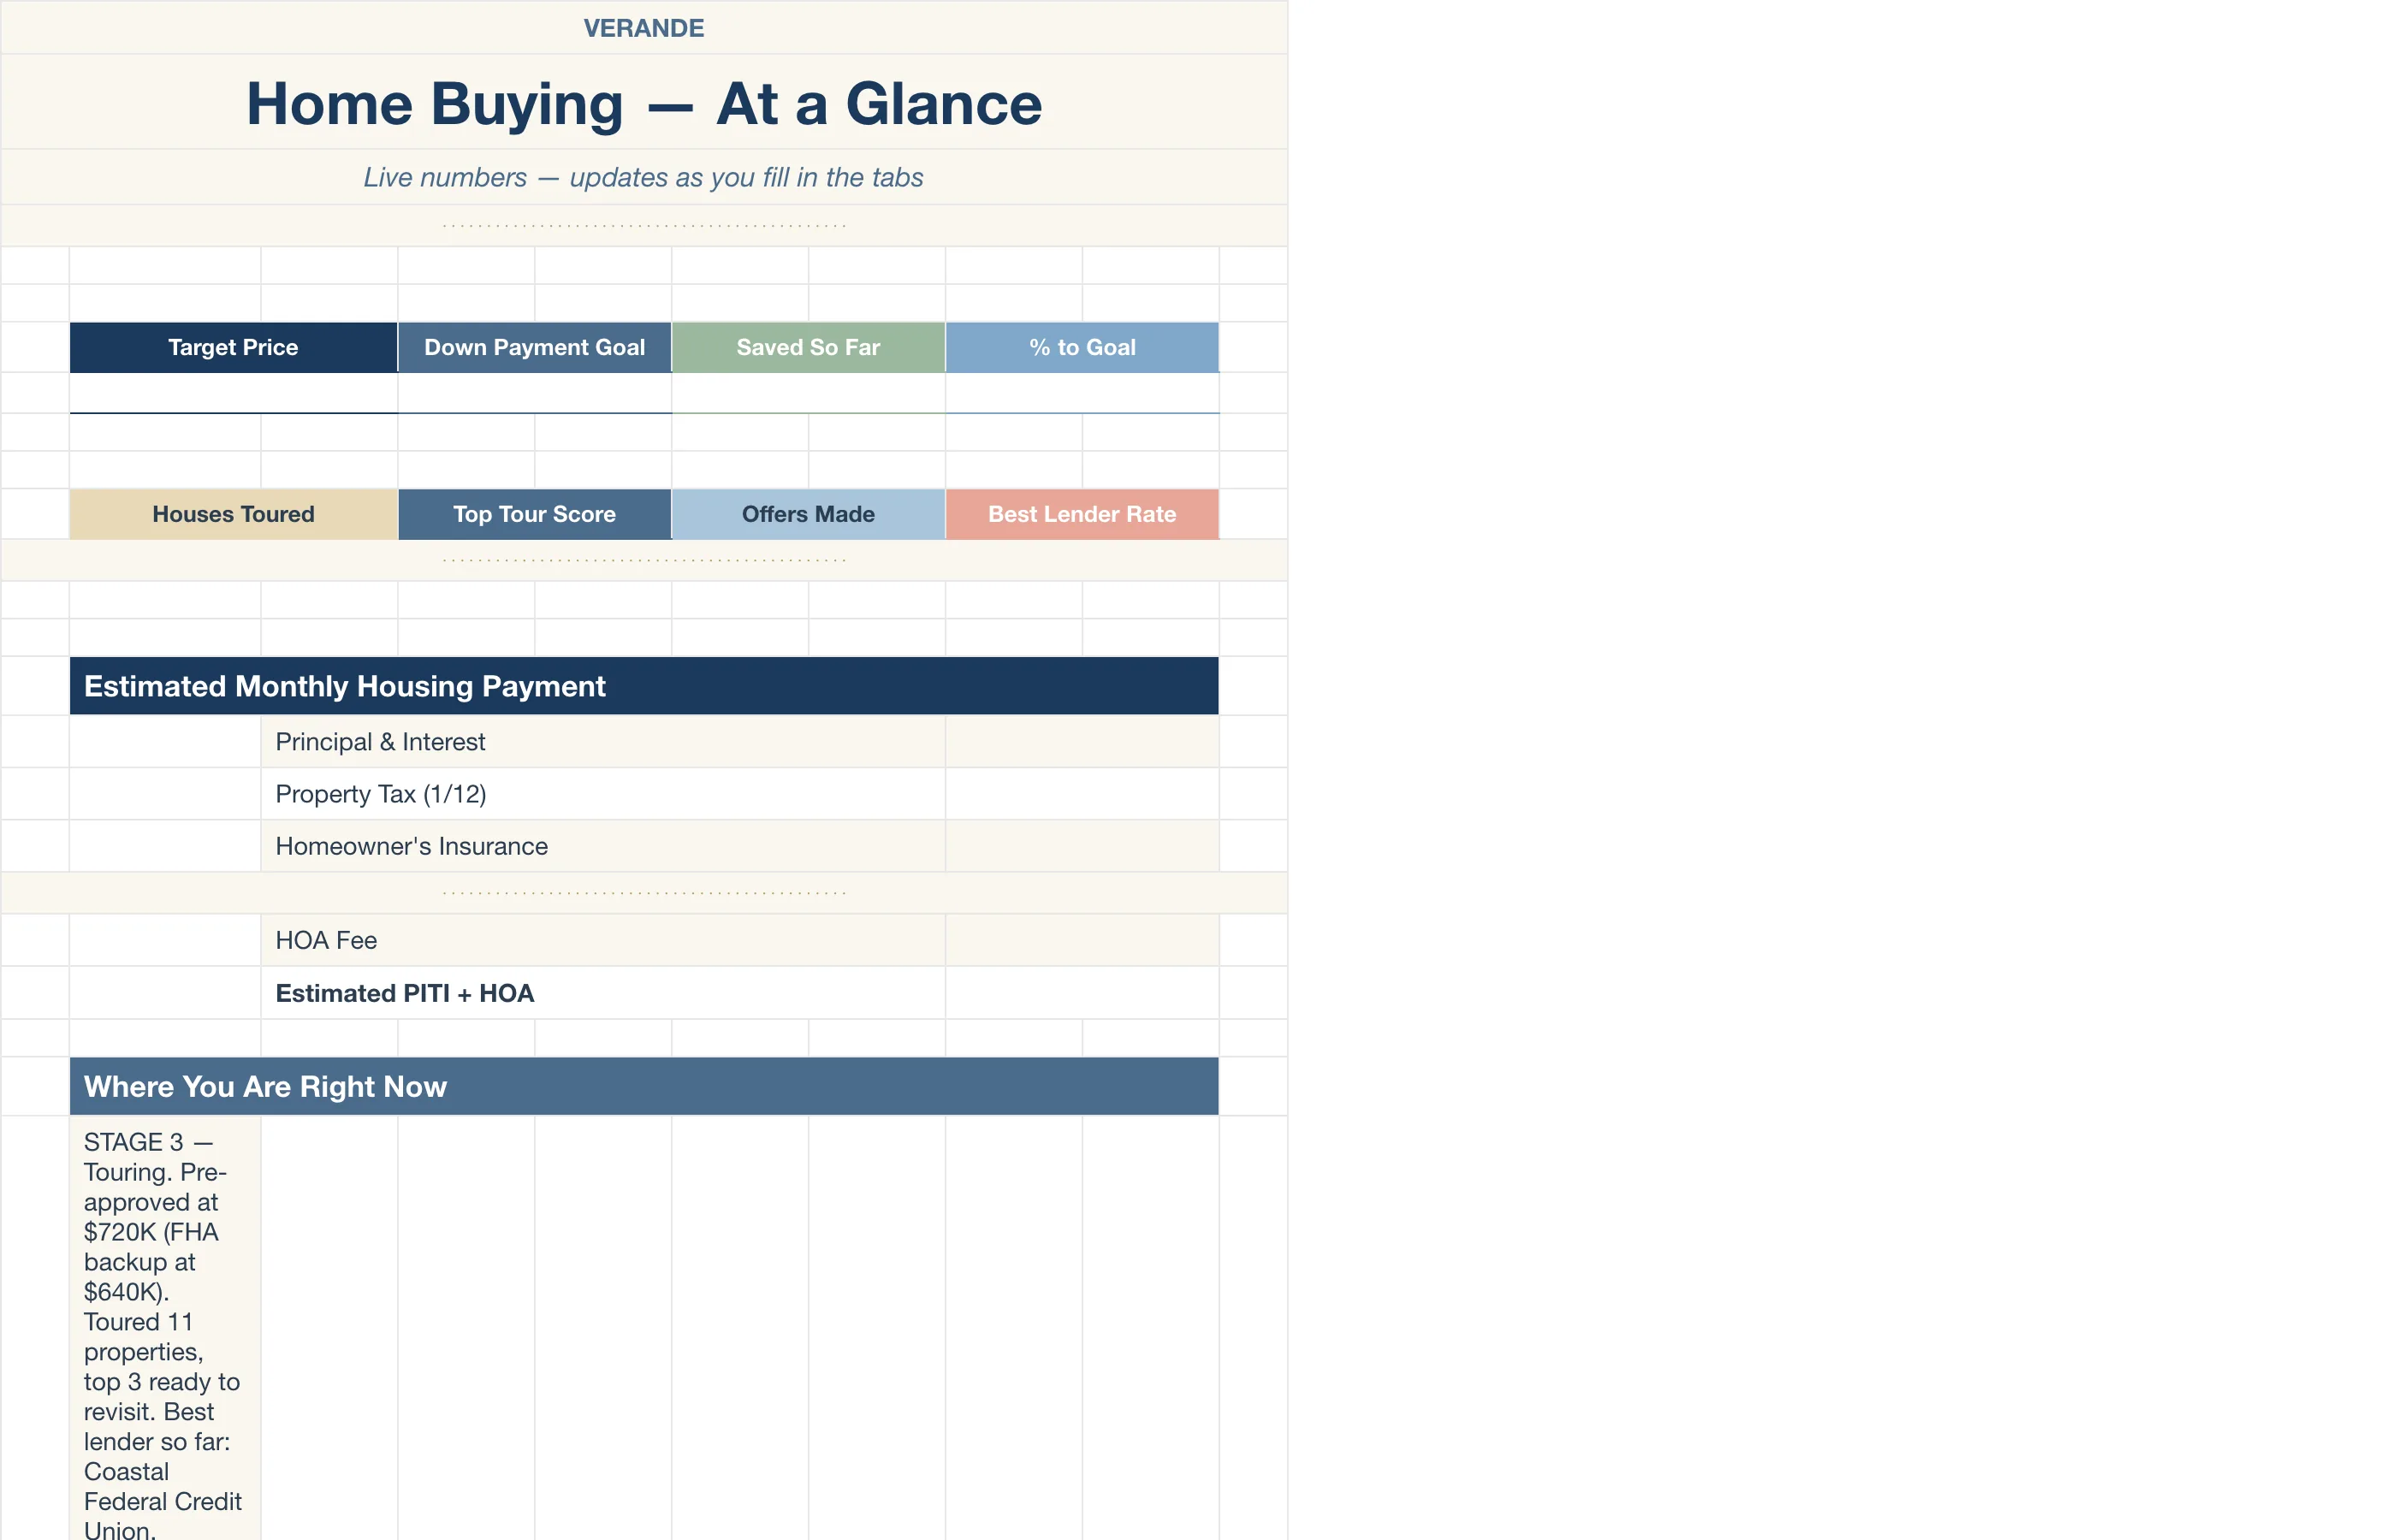
Task: Select the Property Tax (1/12) label
Action: coord(603,794)
